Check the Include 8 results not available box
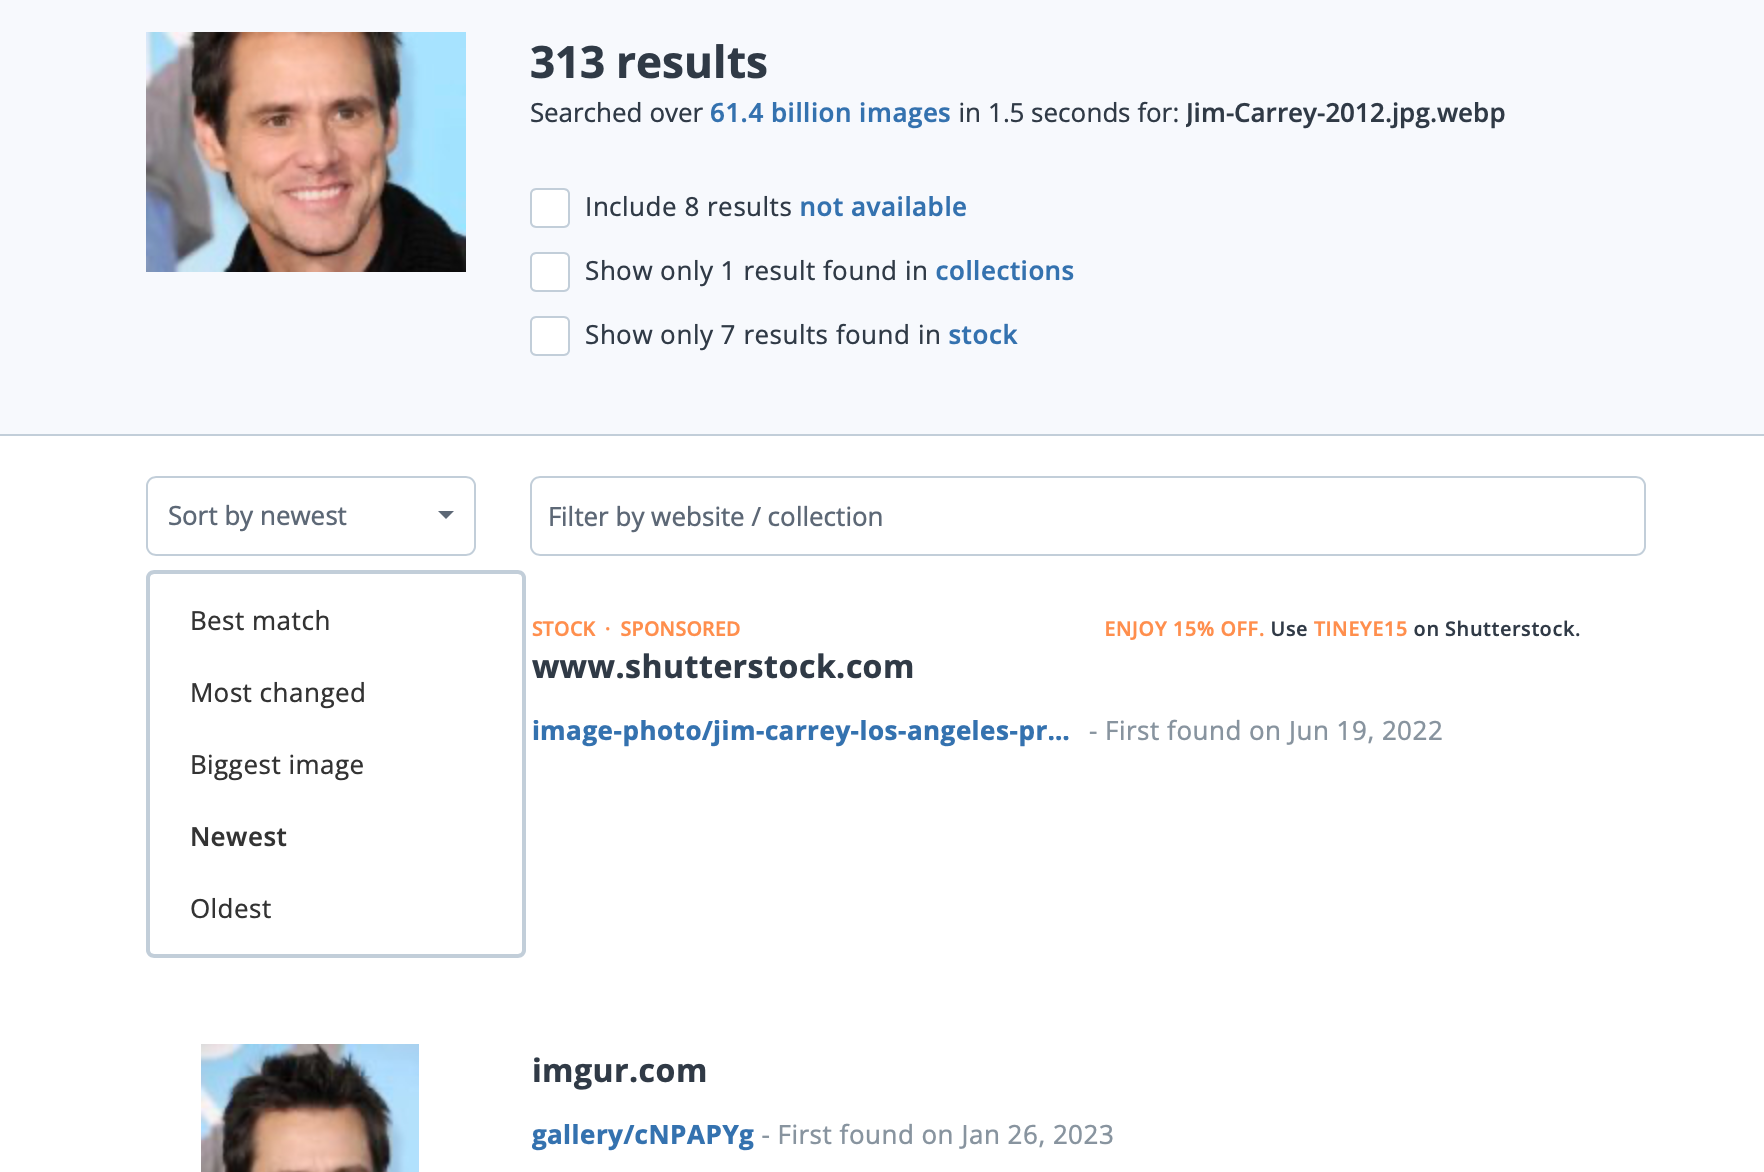Viewport: 1764px width, 1172px height. (x=550, y=208)
